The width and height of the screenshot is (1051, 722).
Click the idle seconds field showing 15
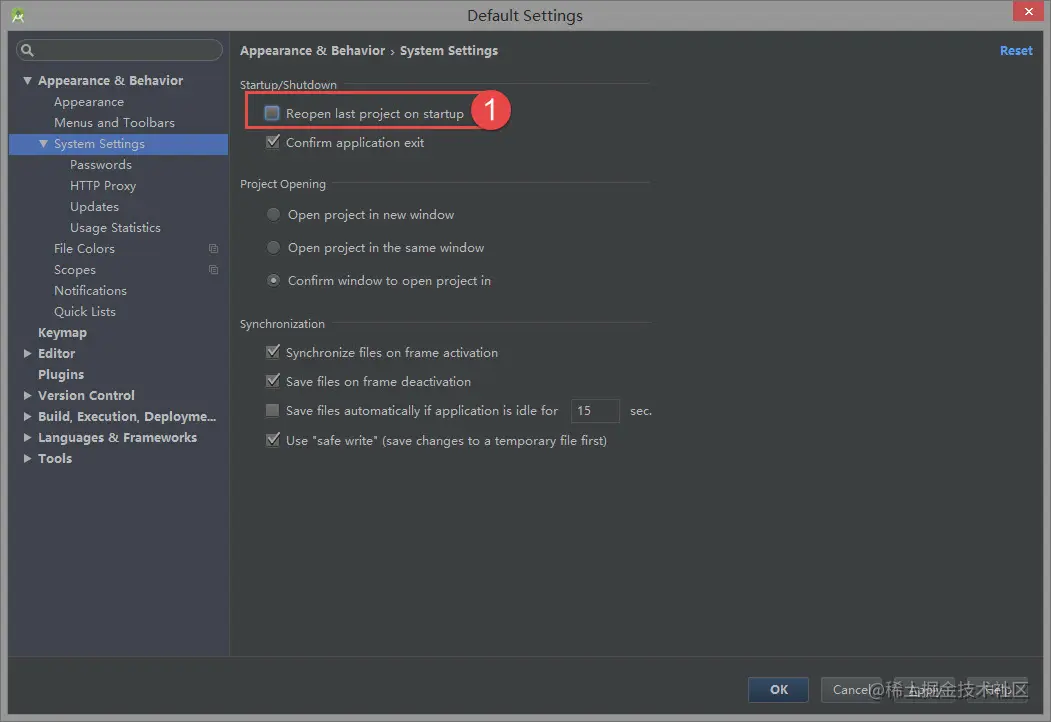pyautogui.click(x=595, y=410)
